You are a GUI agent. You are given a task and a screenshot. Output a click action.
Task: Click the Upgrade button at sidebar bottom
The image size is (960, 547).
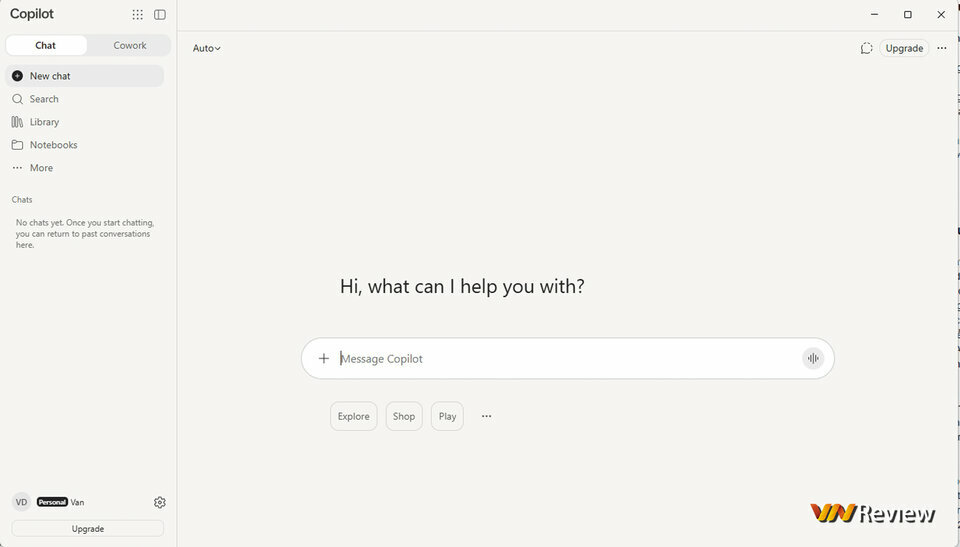coord(88,529)
